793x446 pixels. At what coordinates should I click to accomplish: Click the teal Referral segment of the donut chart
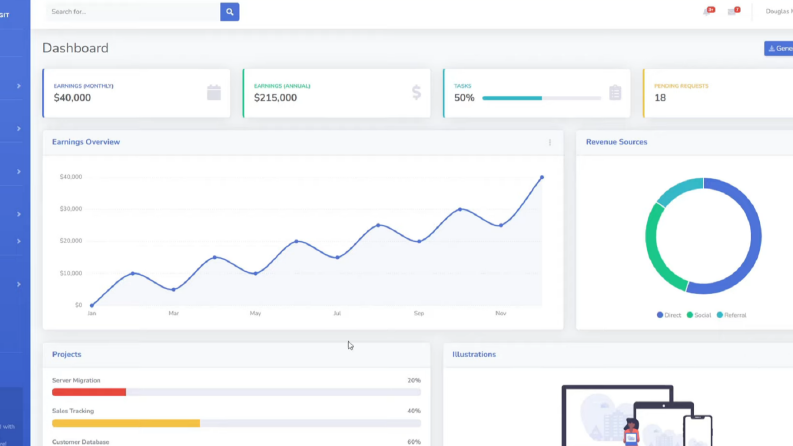(x=679, y=190)
